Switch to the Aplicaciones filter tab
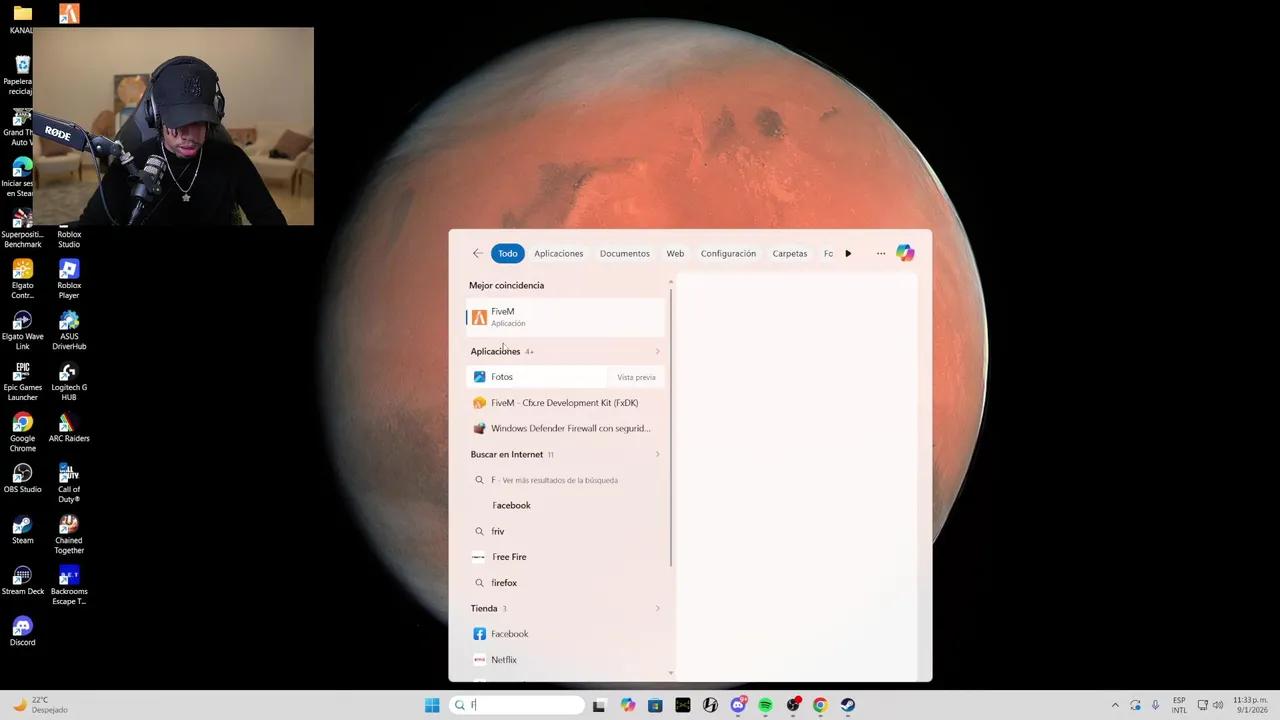 (558, 253)
